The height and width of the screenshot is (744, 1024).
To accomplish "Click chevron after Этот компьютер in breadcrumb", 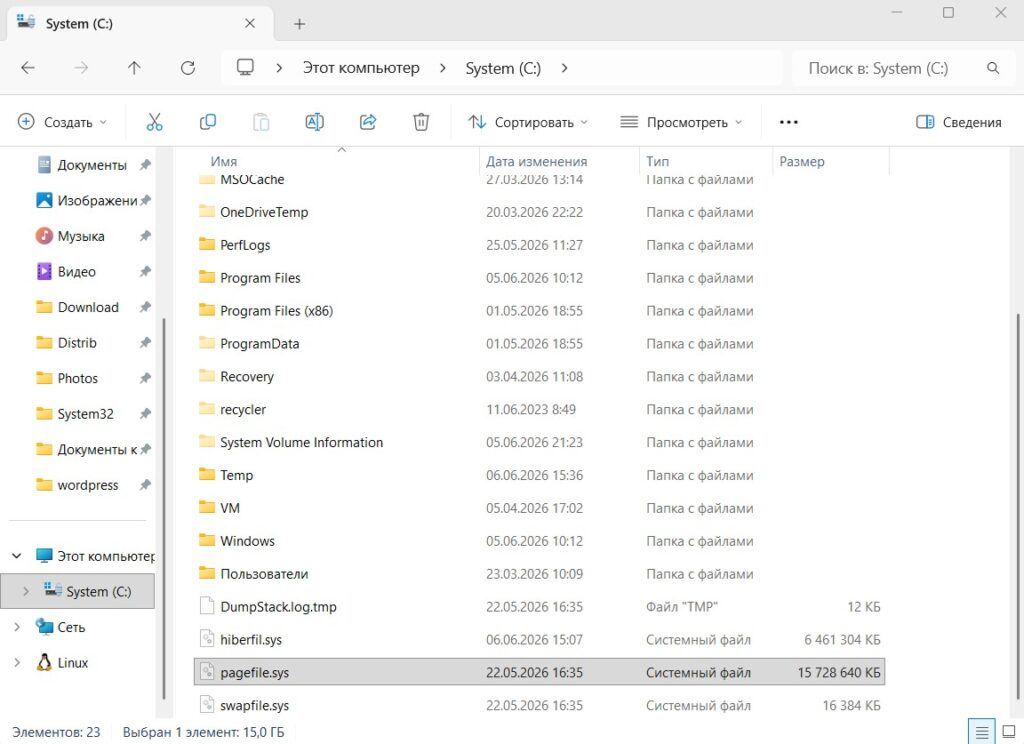I will click(443, 68).
